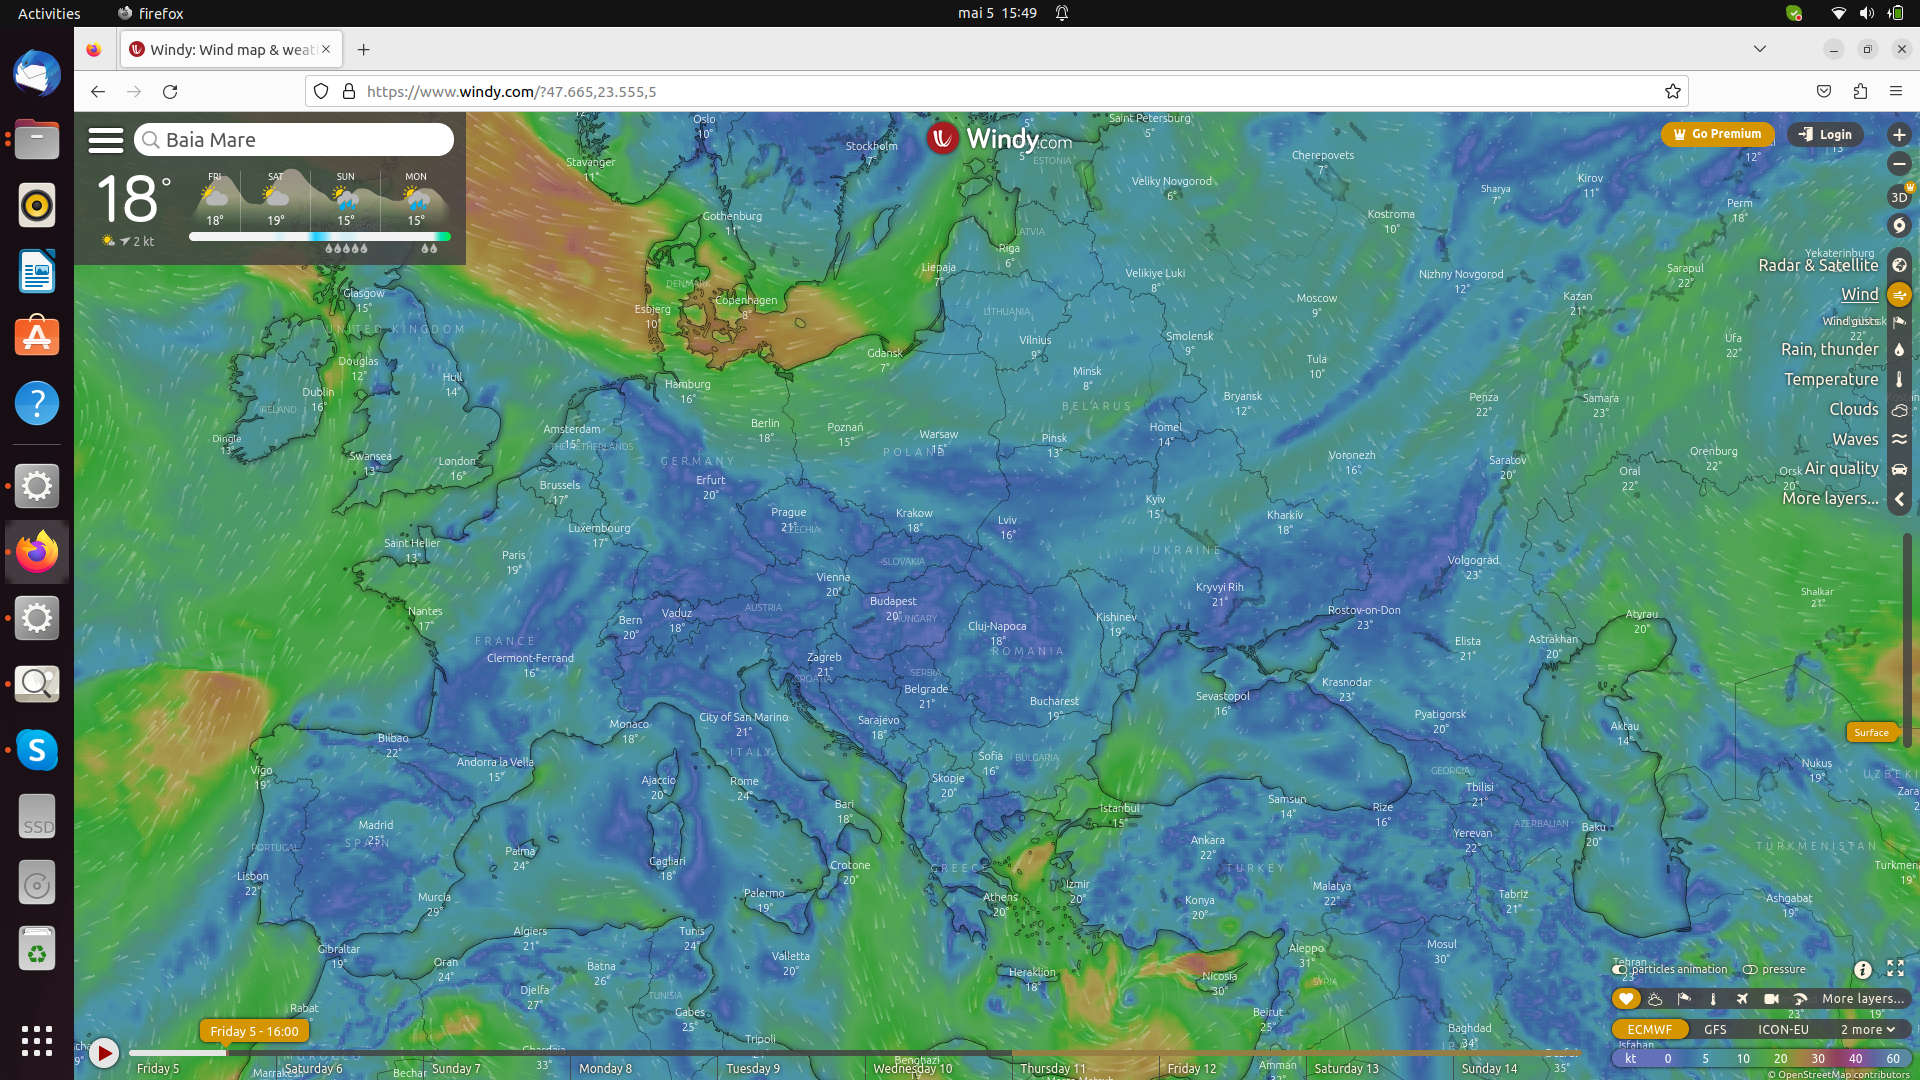
Task: Switch forecast model to GFS
Action: point(1715,1029)
